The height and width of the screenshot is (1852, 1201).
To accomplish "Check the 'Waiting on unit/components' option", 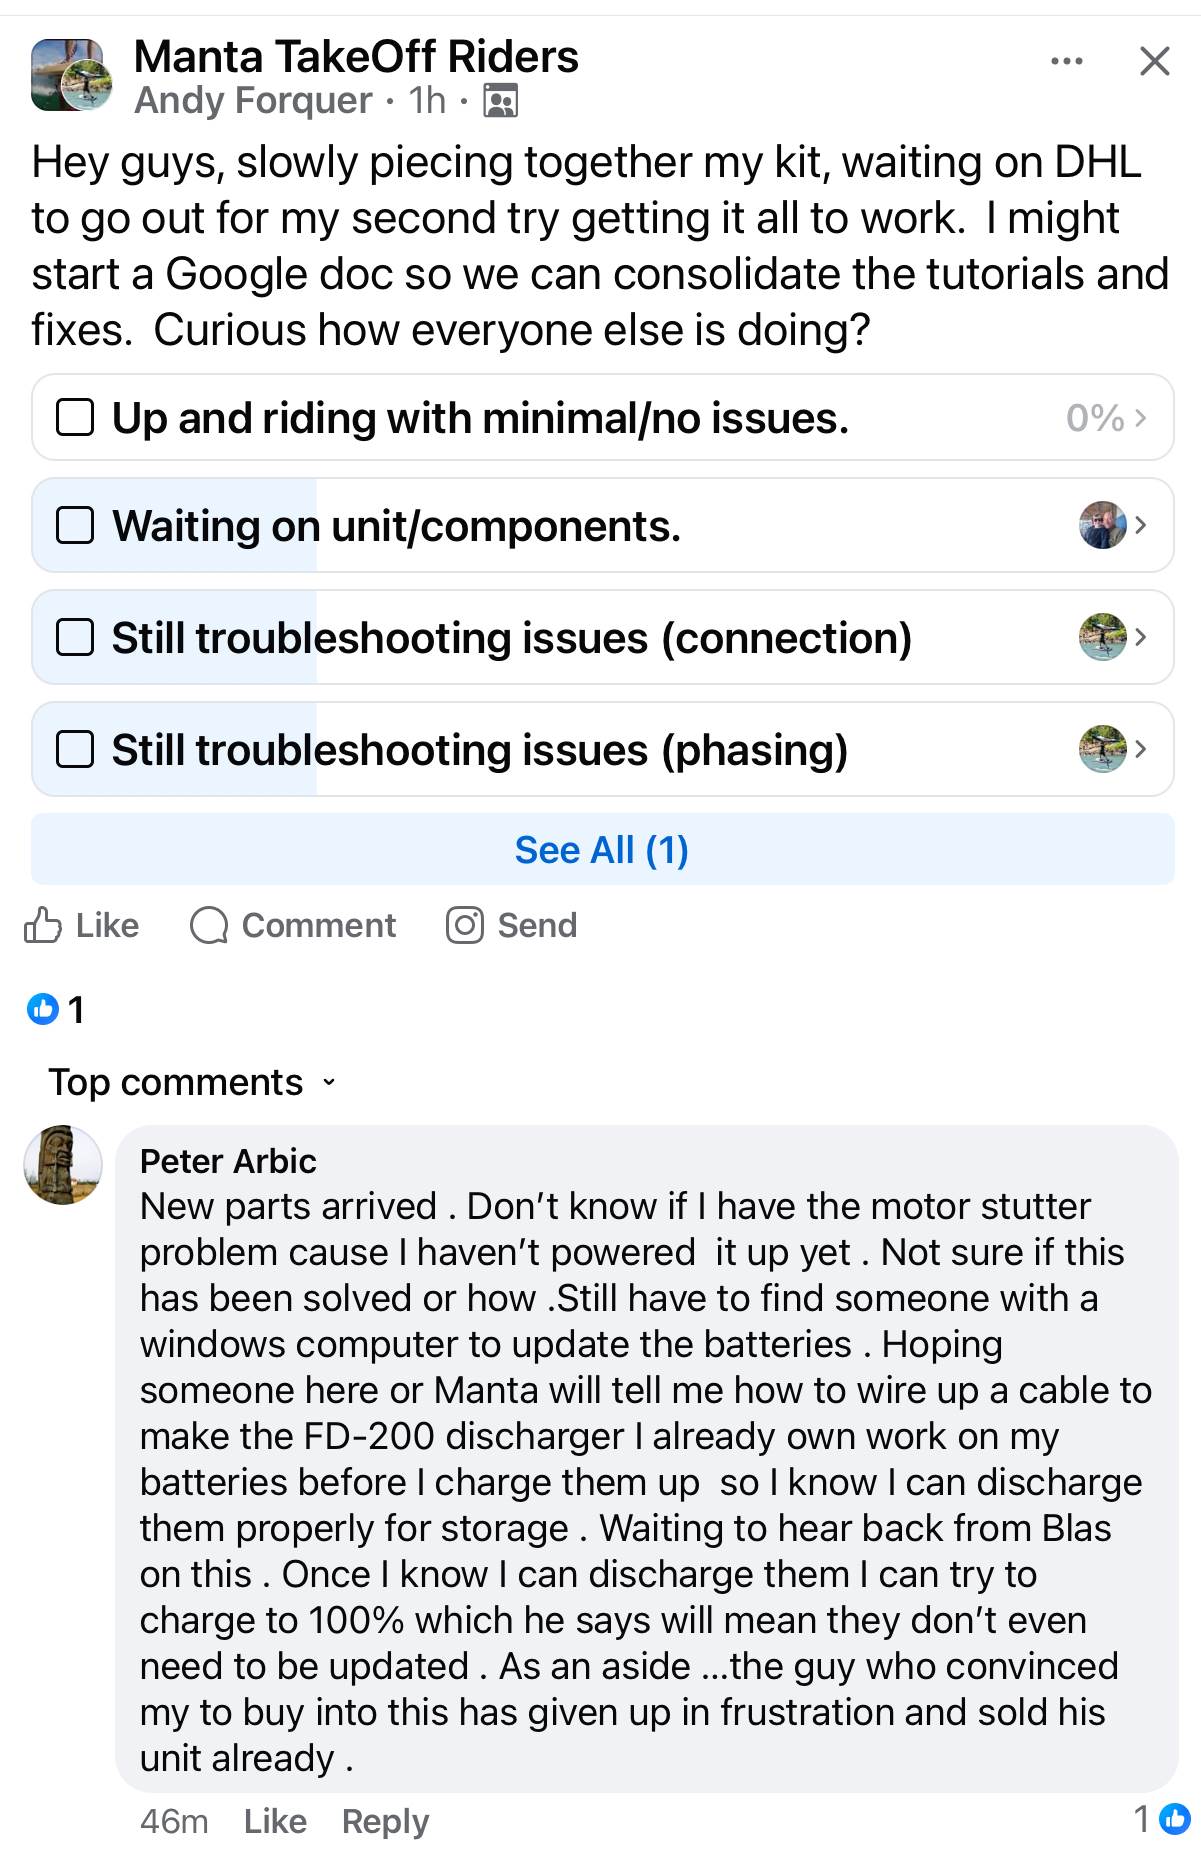I will 75,525.
